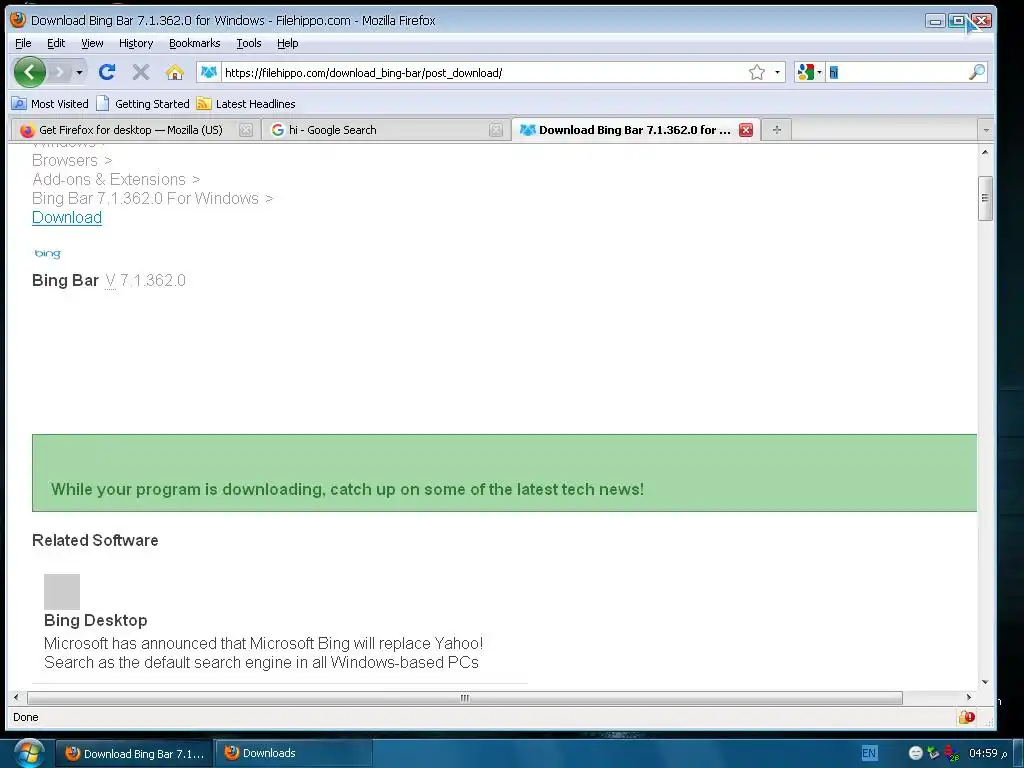Open the Getting Started bookmark
The image size is (1024, 768).
[143, 104]
